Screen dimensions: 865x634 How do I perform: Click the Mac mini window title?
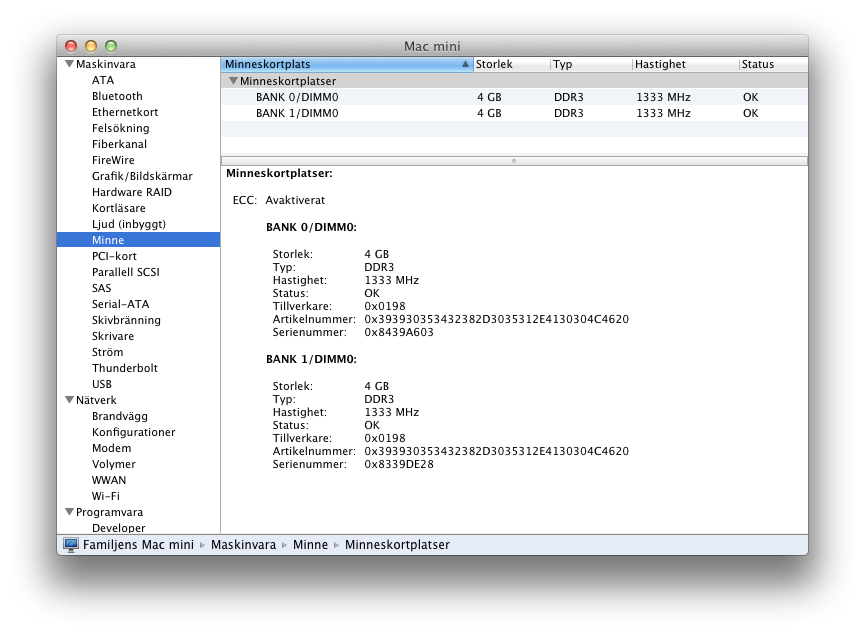432,46
